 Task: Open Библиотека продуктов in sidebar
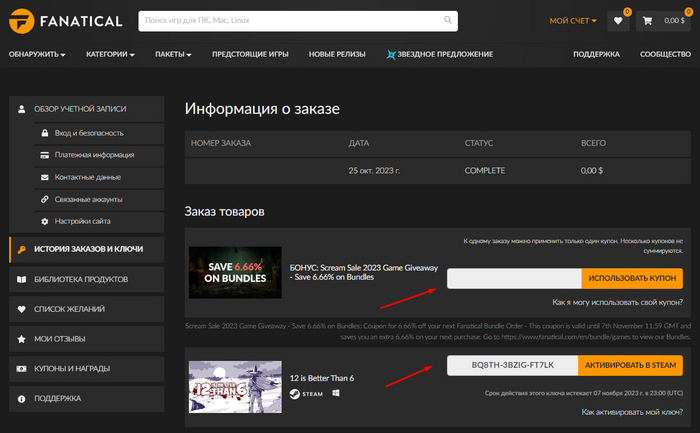tap(82, 279)
